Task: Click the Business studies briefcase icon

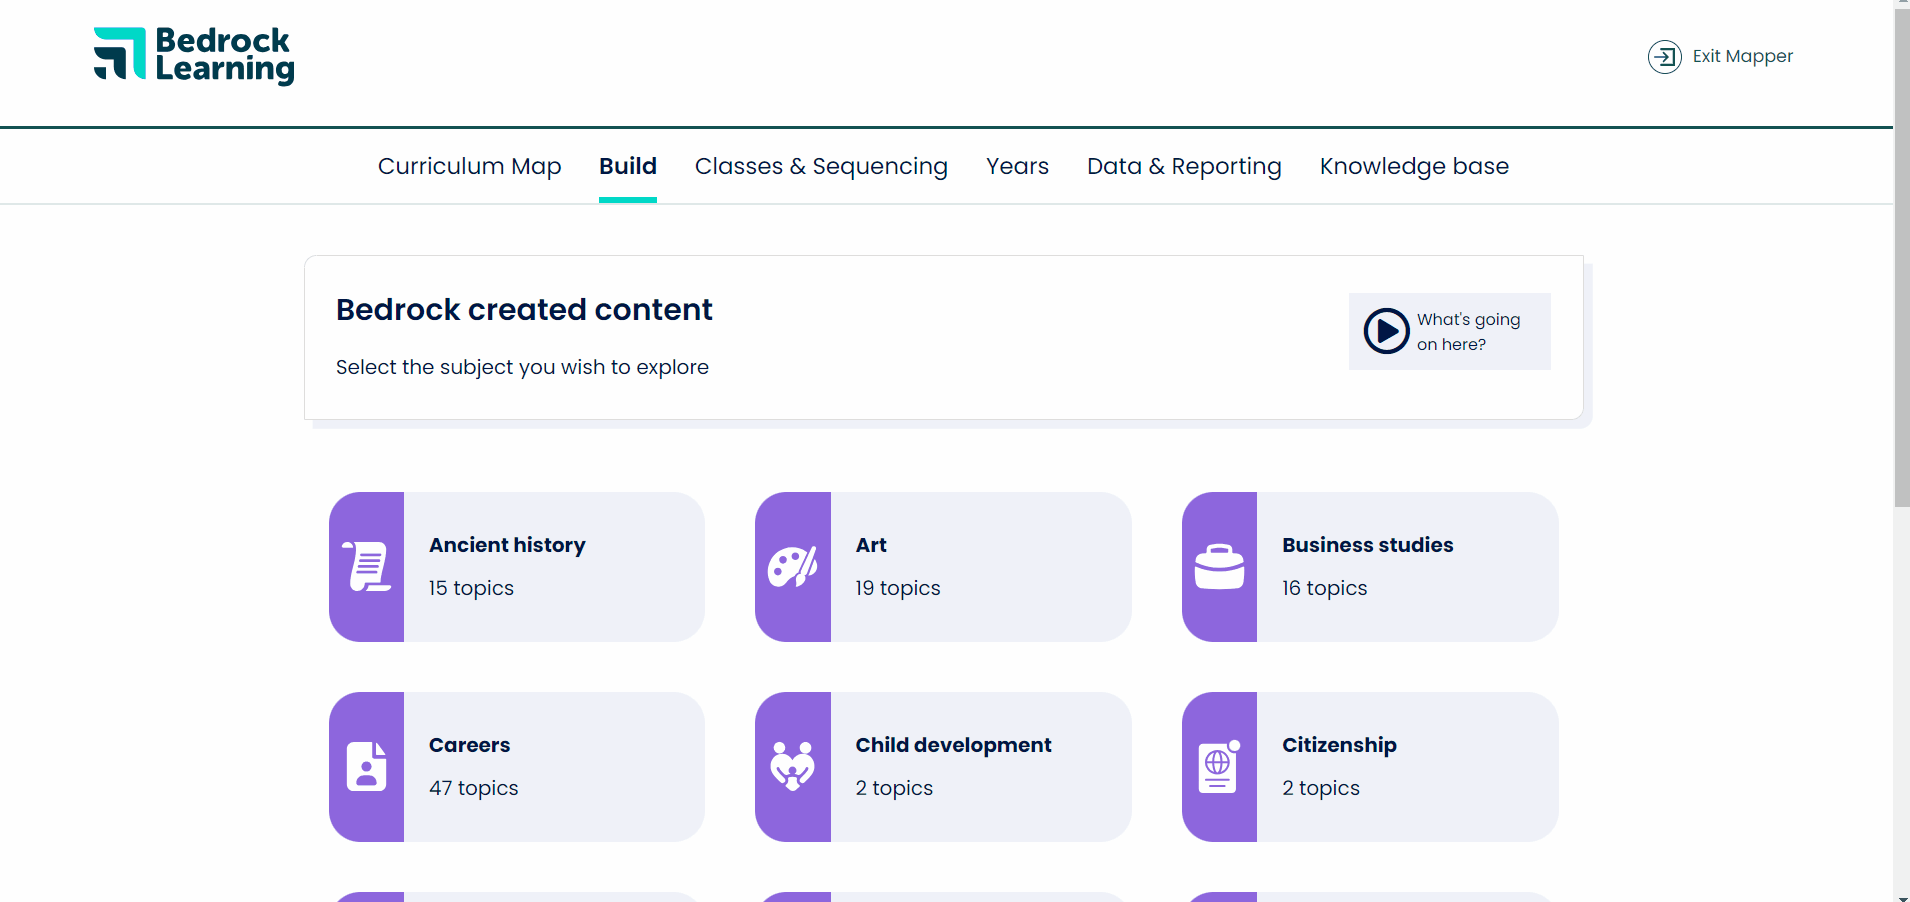Action: [1219, 567]
